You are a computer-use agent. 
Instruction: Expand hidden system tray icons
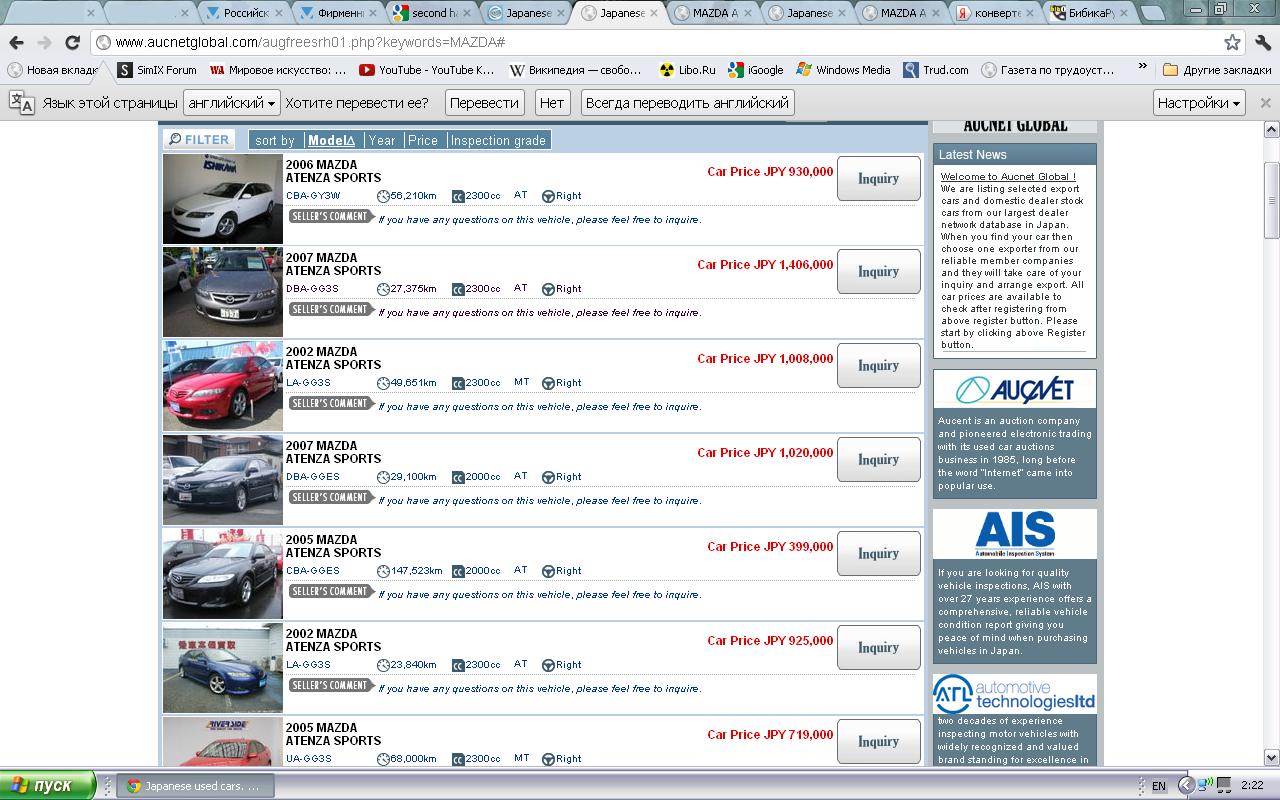pyautogui.click(x=1186, y=786)
